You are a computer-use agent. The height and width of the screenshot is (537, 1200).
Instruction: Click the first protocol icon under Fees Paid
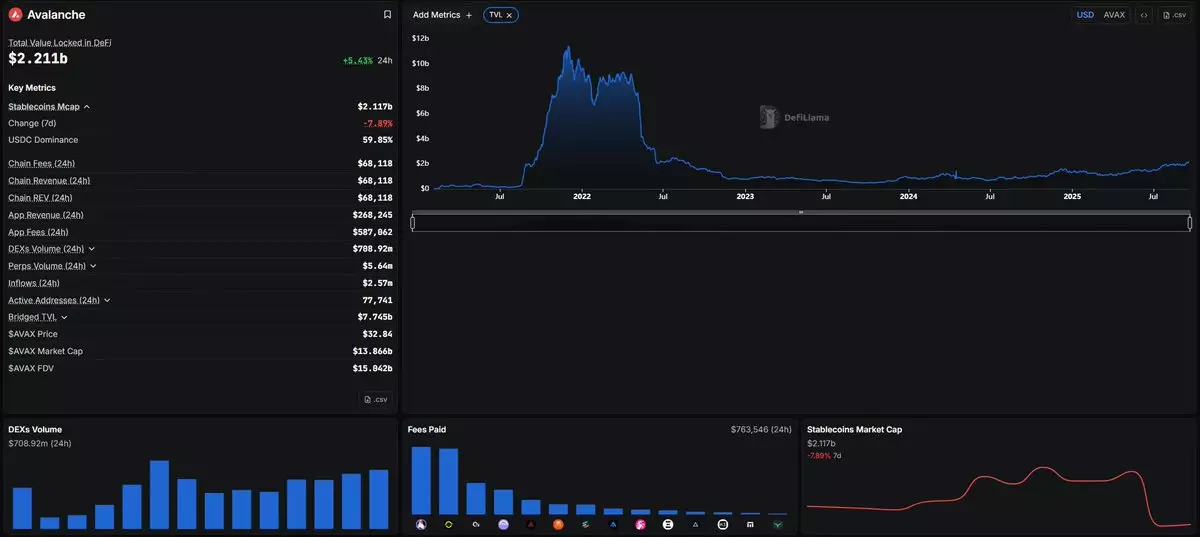421,524
